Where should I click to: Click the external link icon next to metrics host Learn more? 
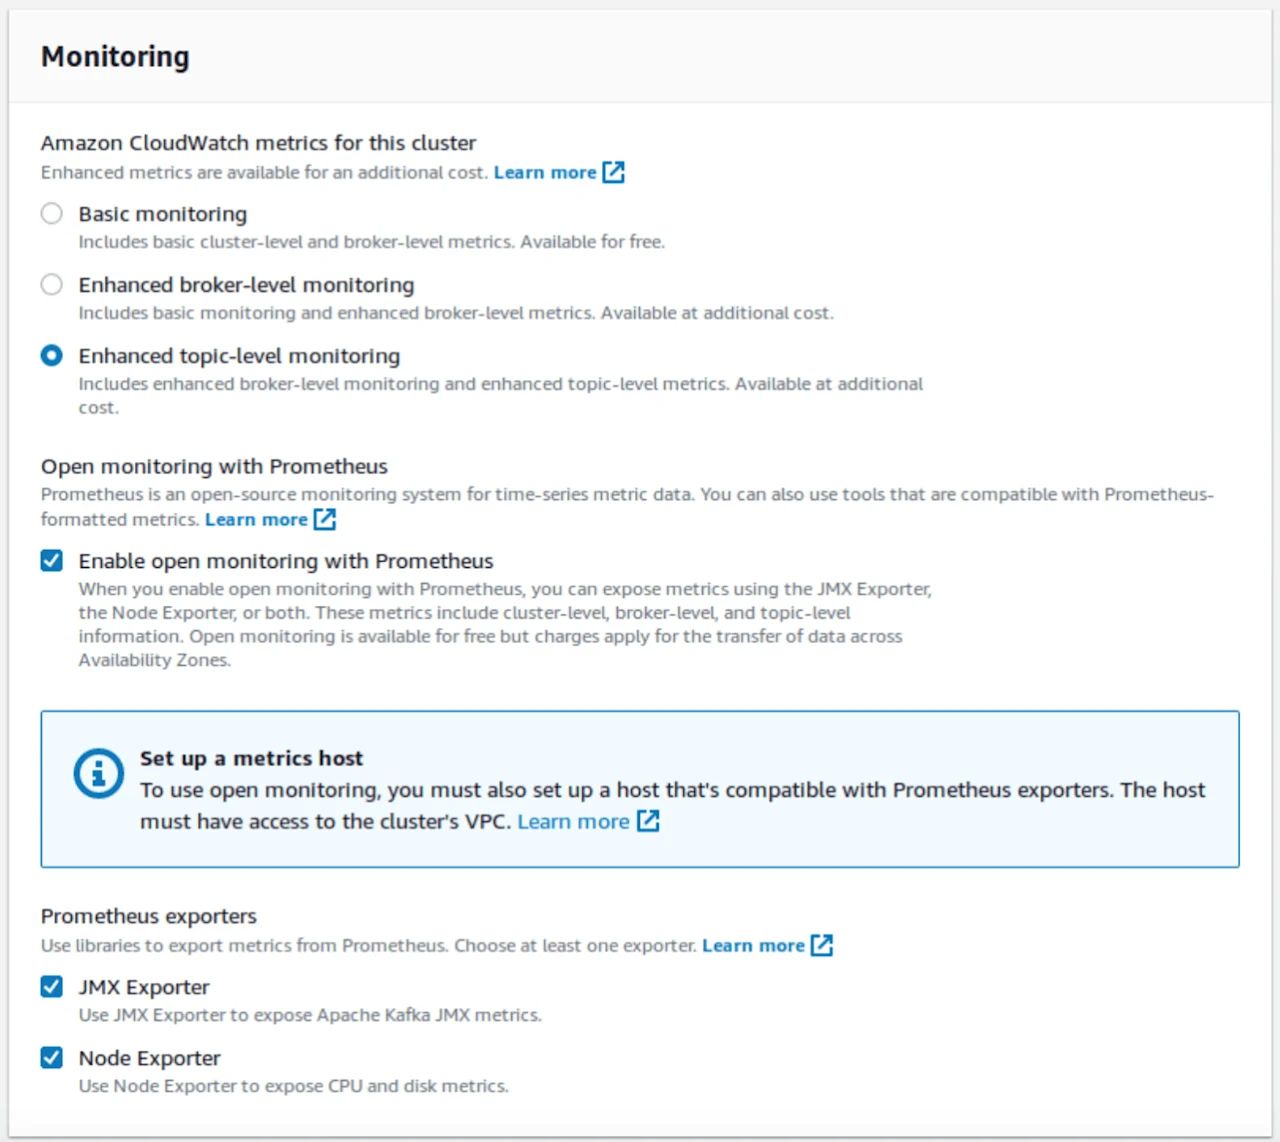pos(648,821)
